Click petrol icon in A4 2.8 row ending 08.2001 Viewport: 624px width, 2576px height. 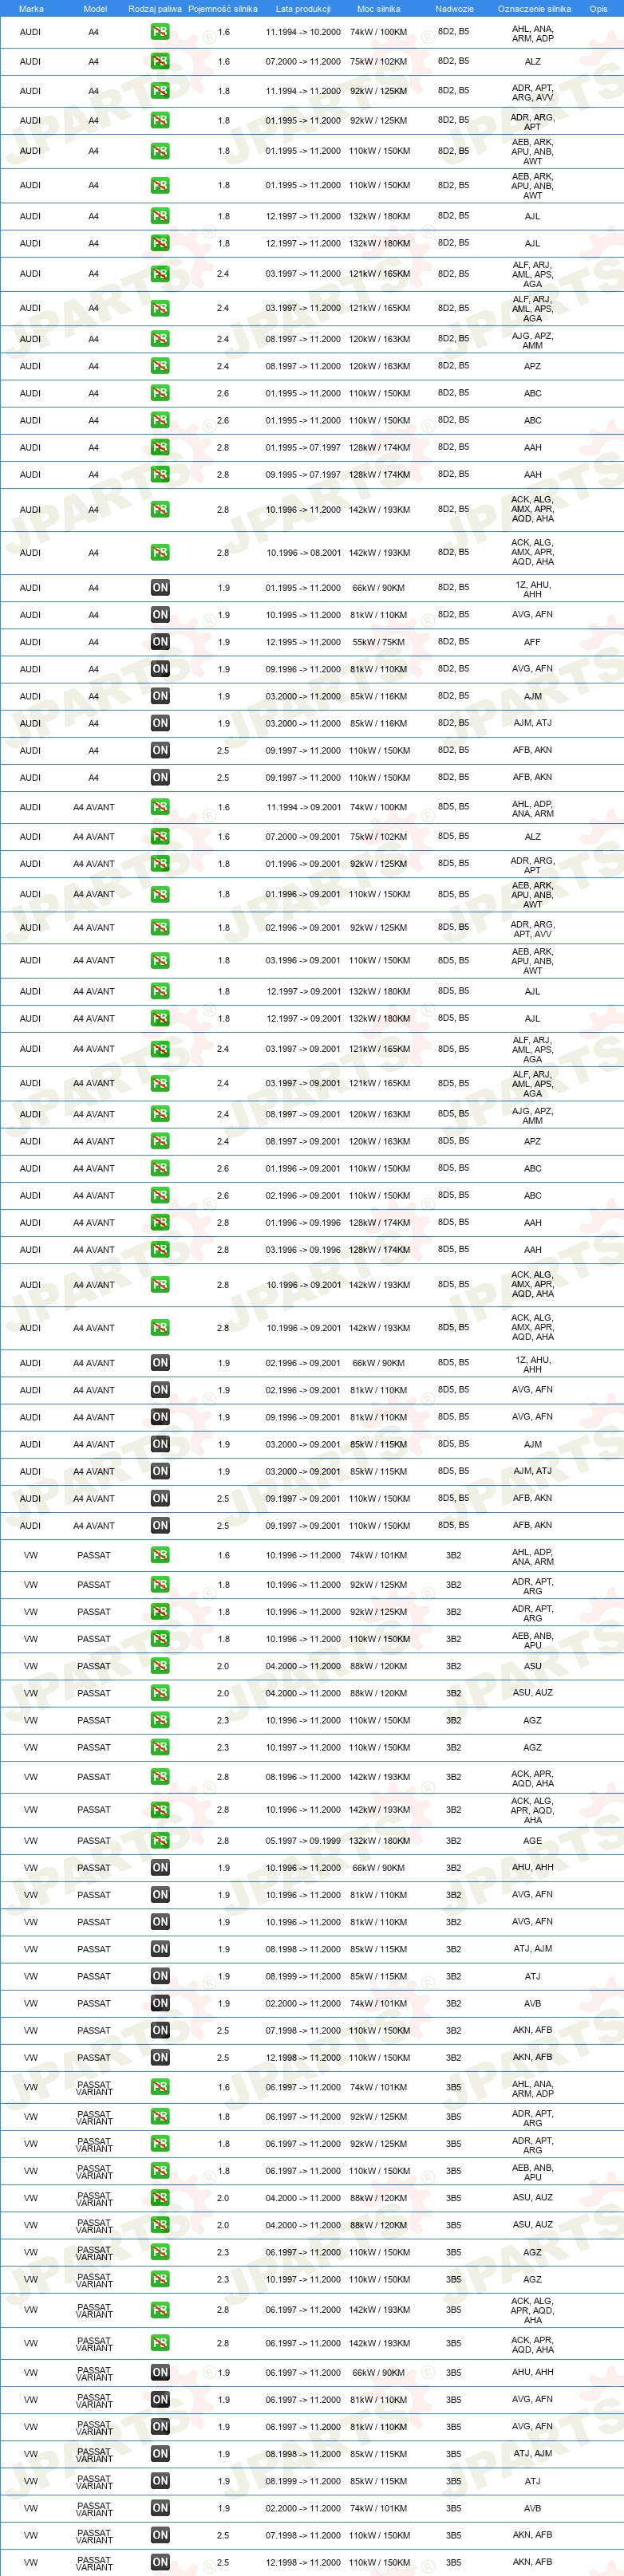pyautogui.click(x=160, y=553)
